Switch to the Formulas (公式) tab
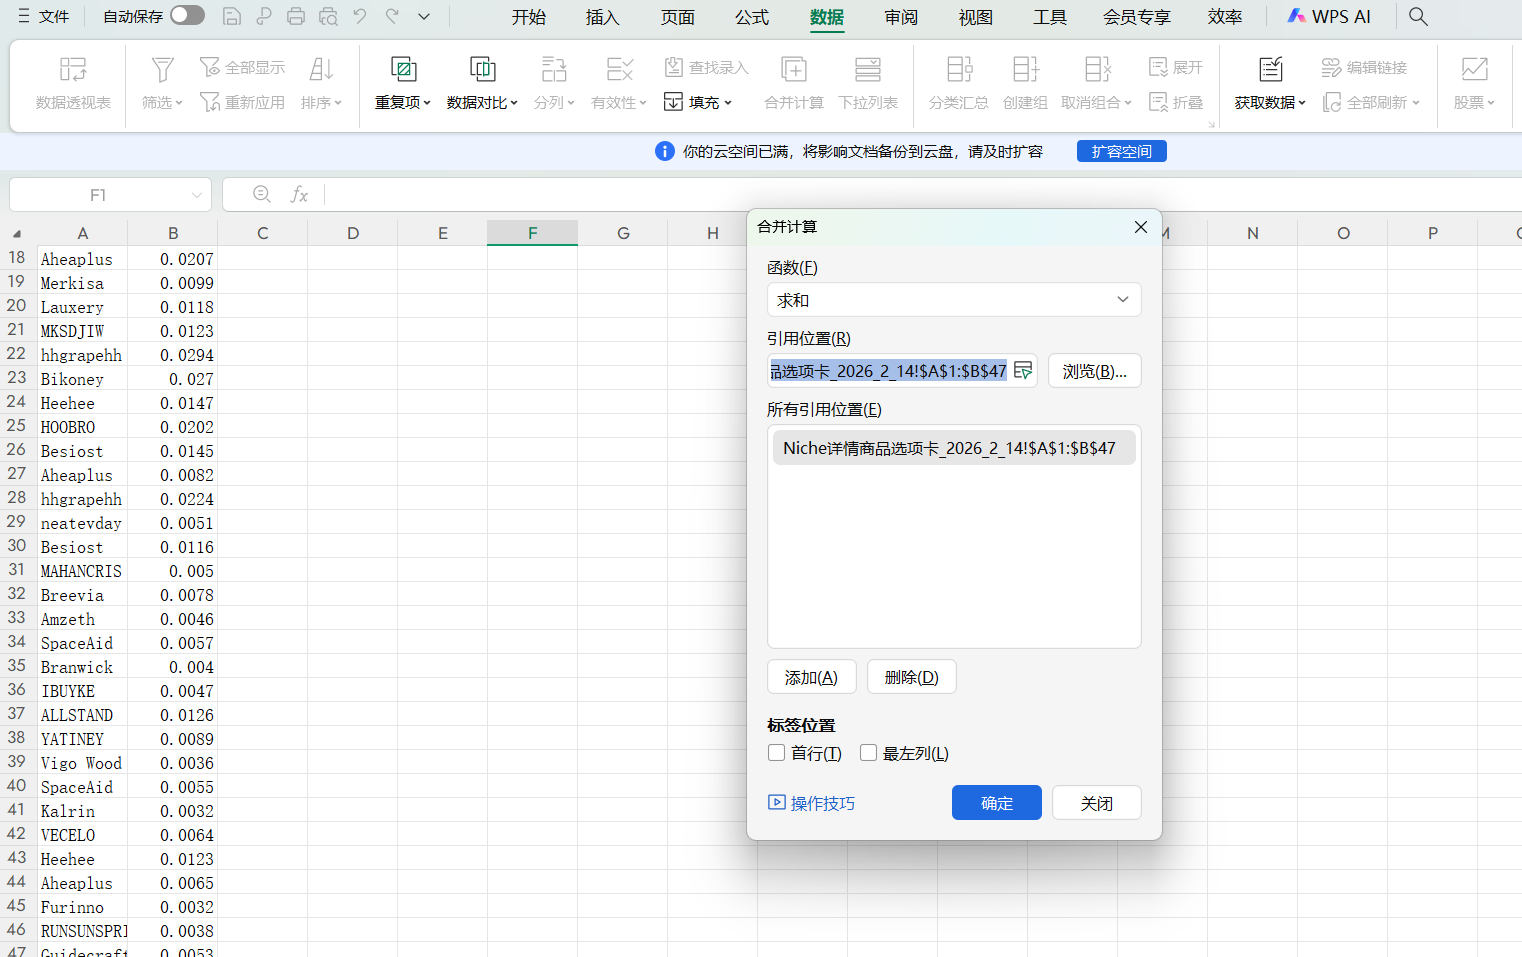The height and width of the screenshot is (957, 1522). tap(751, 17)
